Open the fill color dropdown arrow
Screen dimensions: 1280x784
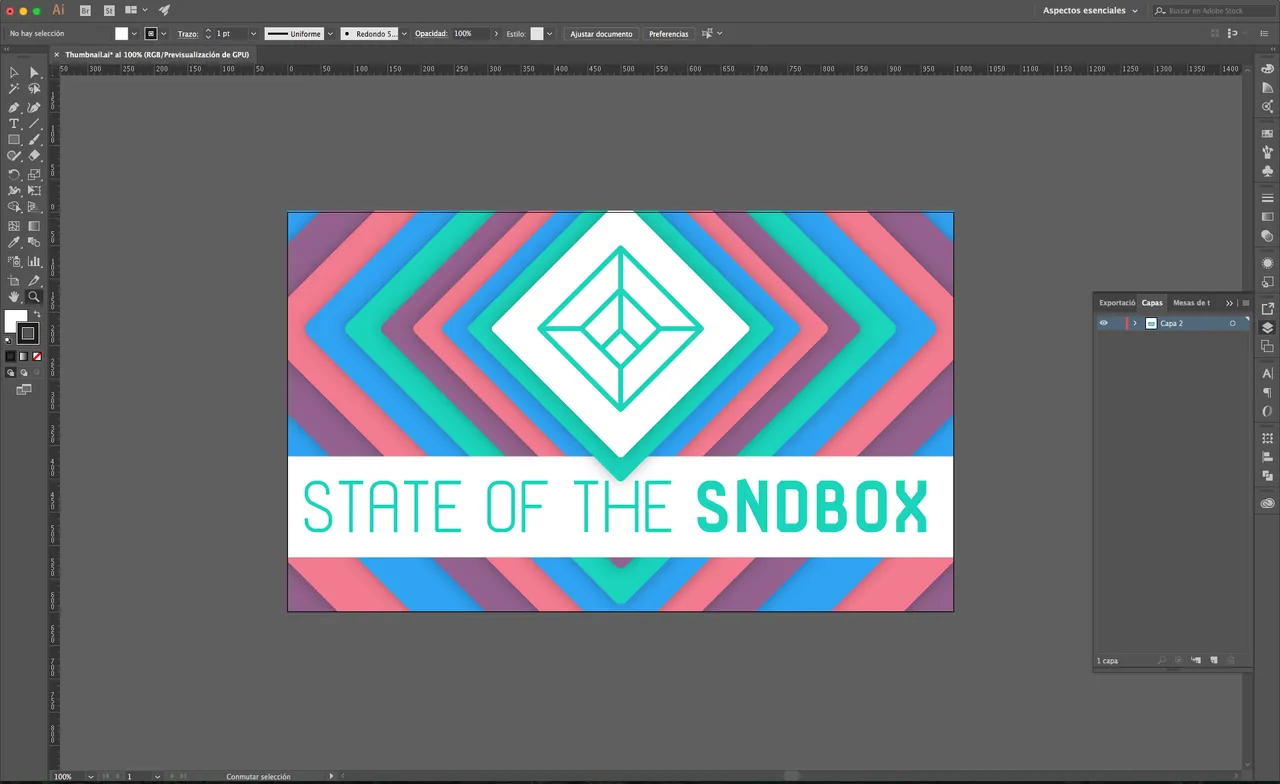coord(134,34)
